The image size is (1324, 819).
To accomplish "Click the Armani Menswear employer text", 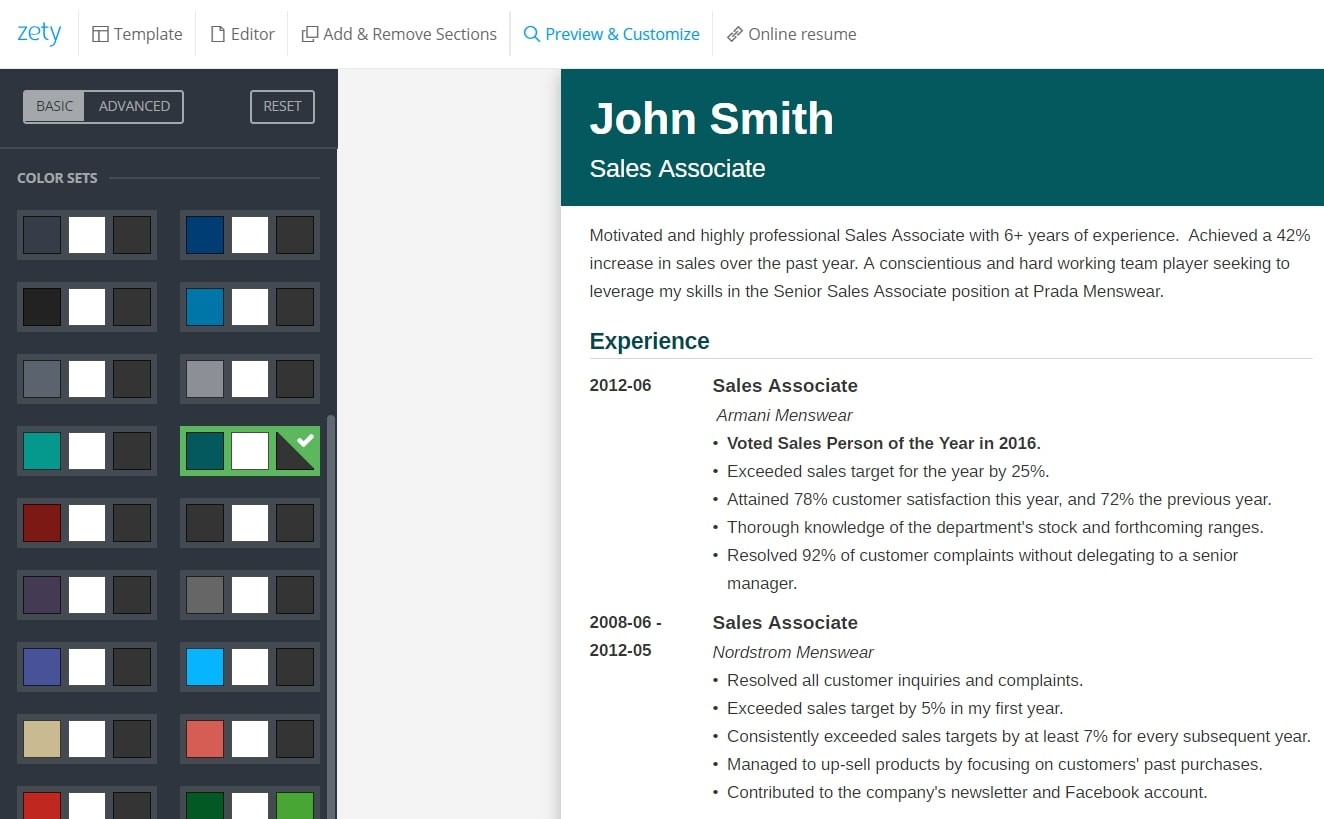I will 784,415.
